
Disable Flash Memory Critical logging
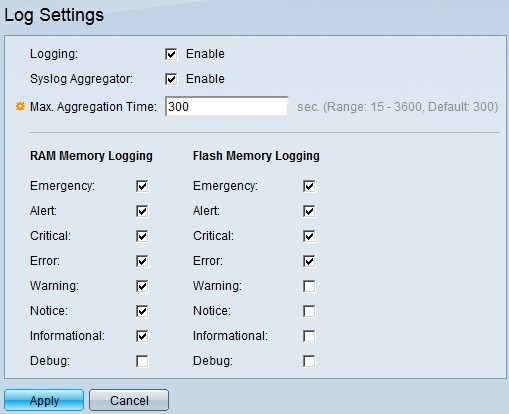[309, 236]
